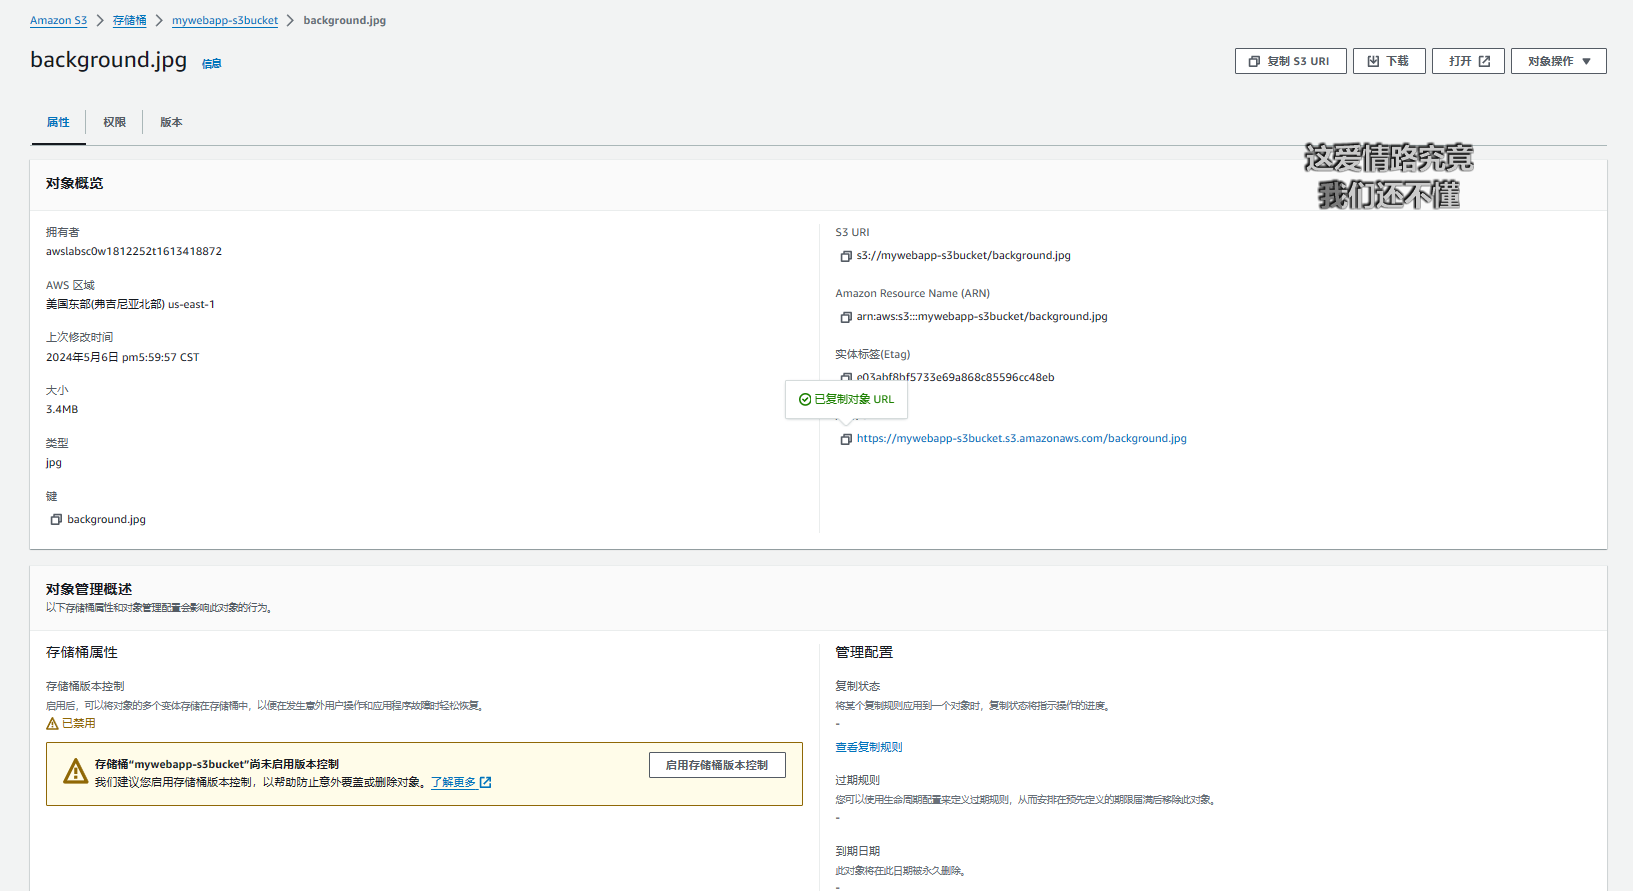Copy the key background.jpg icon
The height and width of the screenshot is (891, 1633).
[x=56, y=520]
